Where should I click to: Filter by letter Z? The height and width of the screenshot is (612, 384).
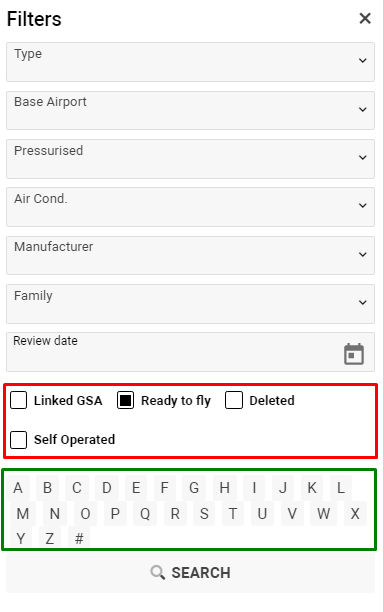tap(50, 539)
